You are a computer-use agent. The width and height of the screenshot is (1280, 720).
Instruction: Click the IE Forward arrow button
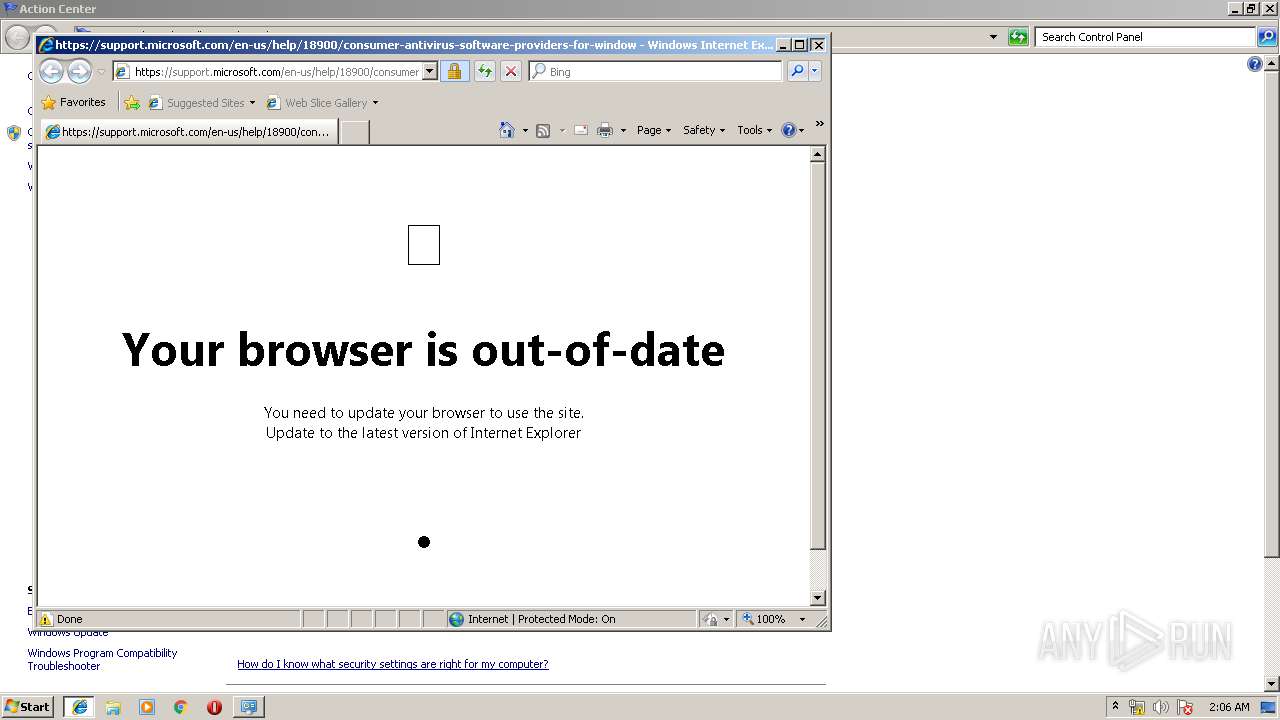point(79,71)
